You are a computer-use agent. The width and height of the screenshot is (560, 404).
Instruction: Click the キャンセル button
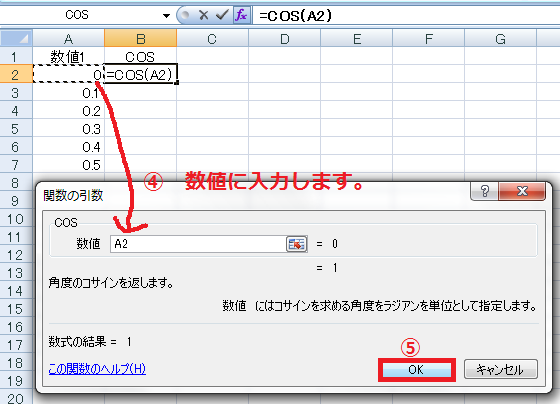[x=500, y=369]
